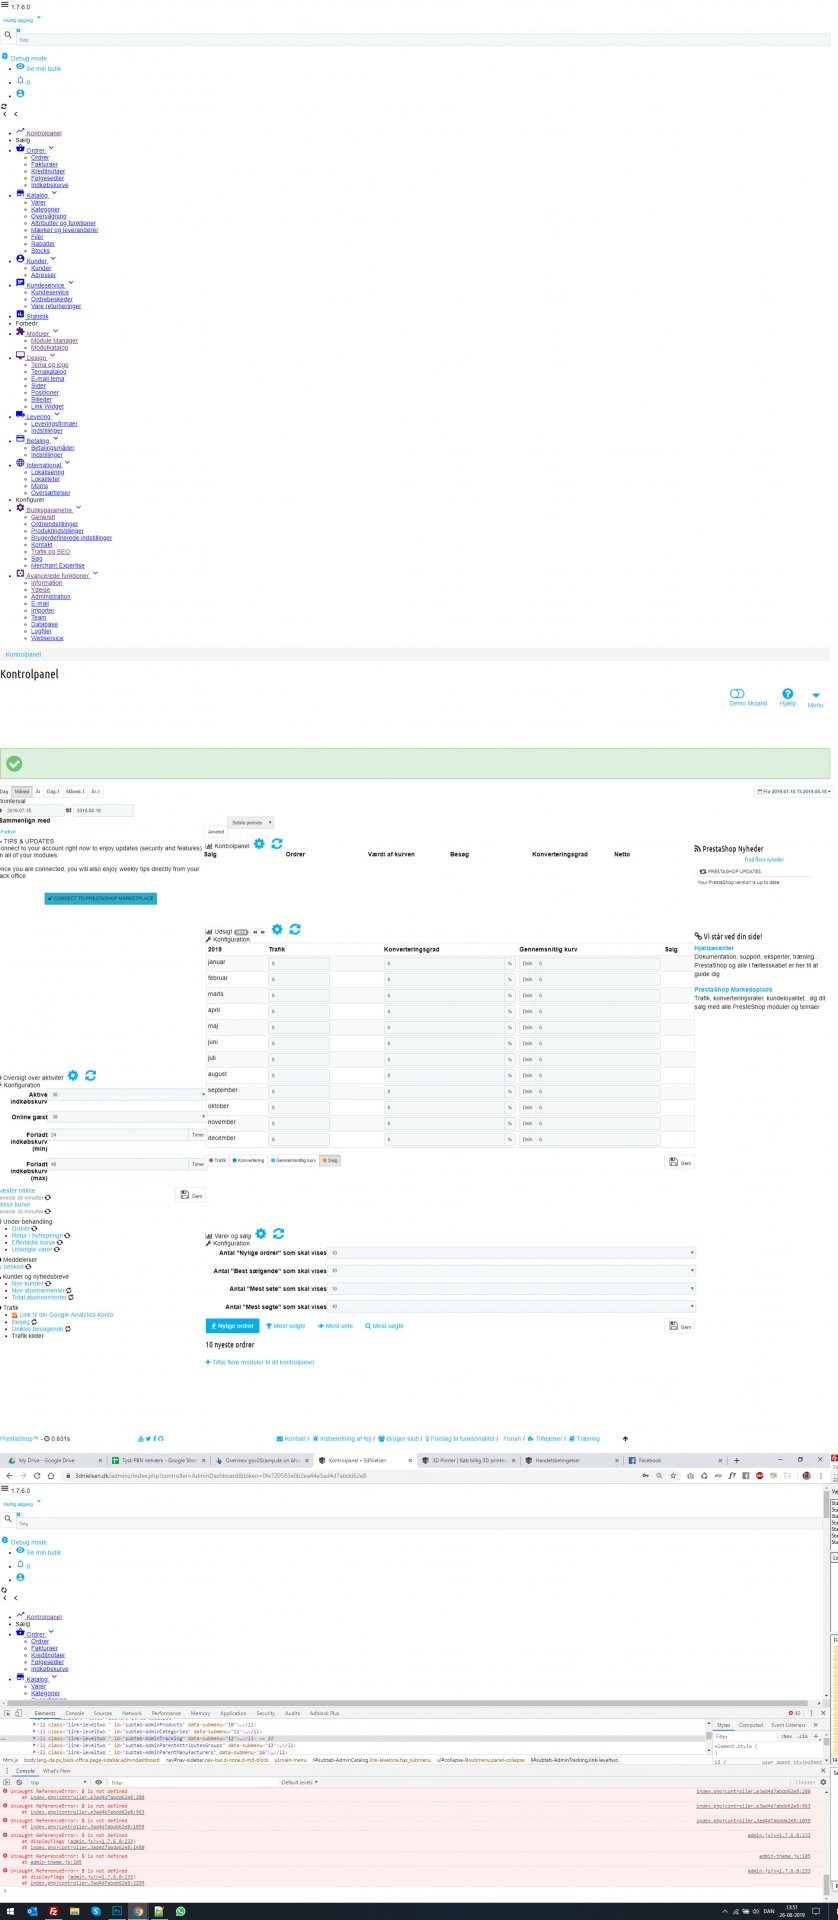Open the Varer og salg settings gear

click(261, 1234)
